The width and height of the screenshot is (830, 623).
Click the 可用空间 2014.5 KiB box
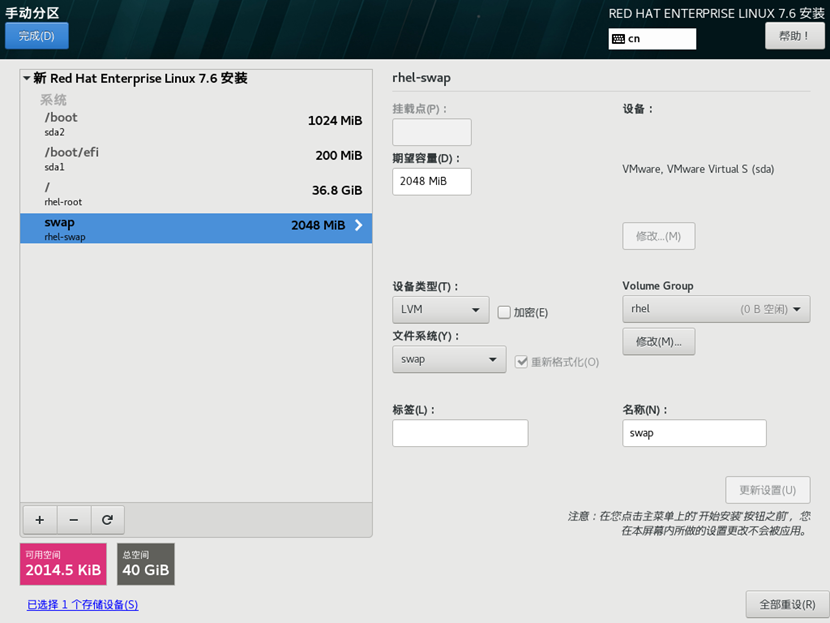[63, 564]
